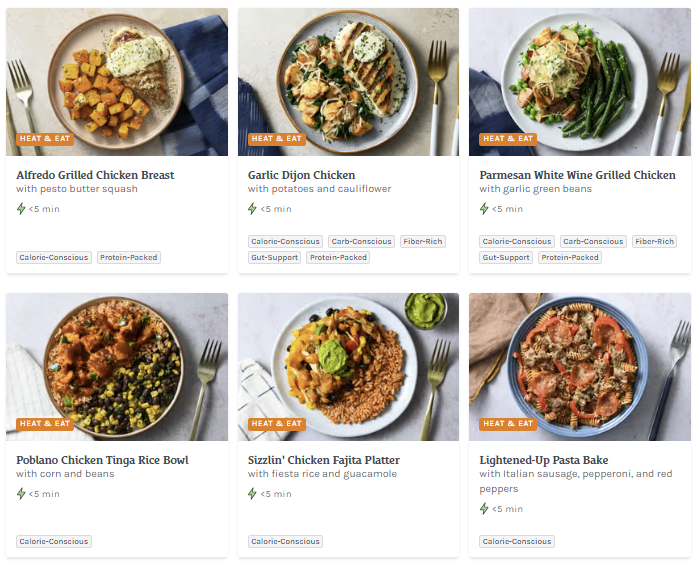Click Calorie-Conscious tag on Poblano Chicken Bowl
Screen dimensions: 698x565
click(54, 542)
